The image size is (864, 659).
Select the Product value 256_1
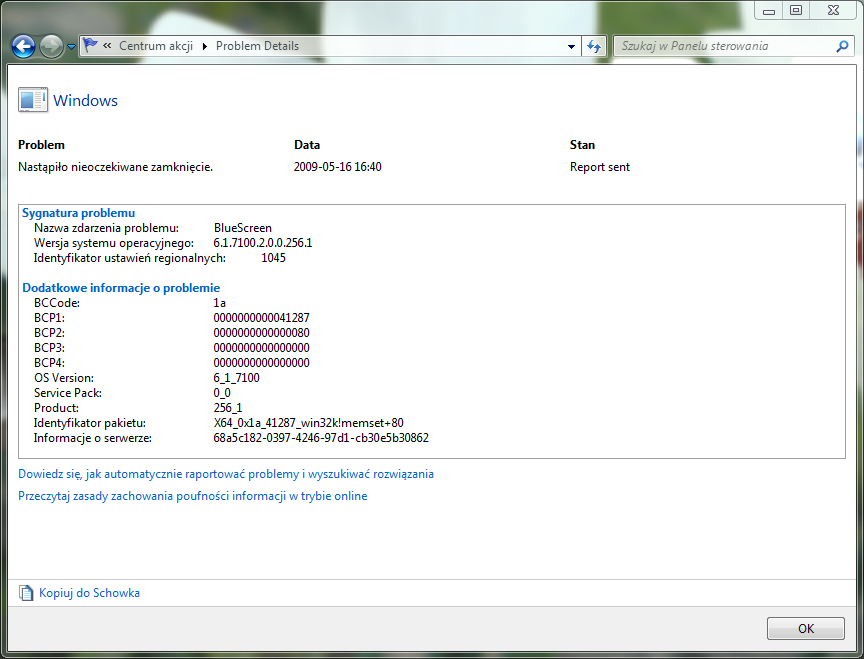point(228,408)
